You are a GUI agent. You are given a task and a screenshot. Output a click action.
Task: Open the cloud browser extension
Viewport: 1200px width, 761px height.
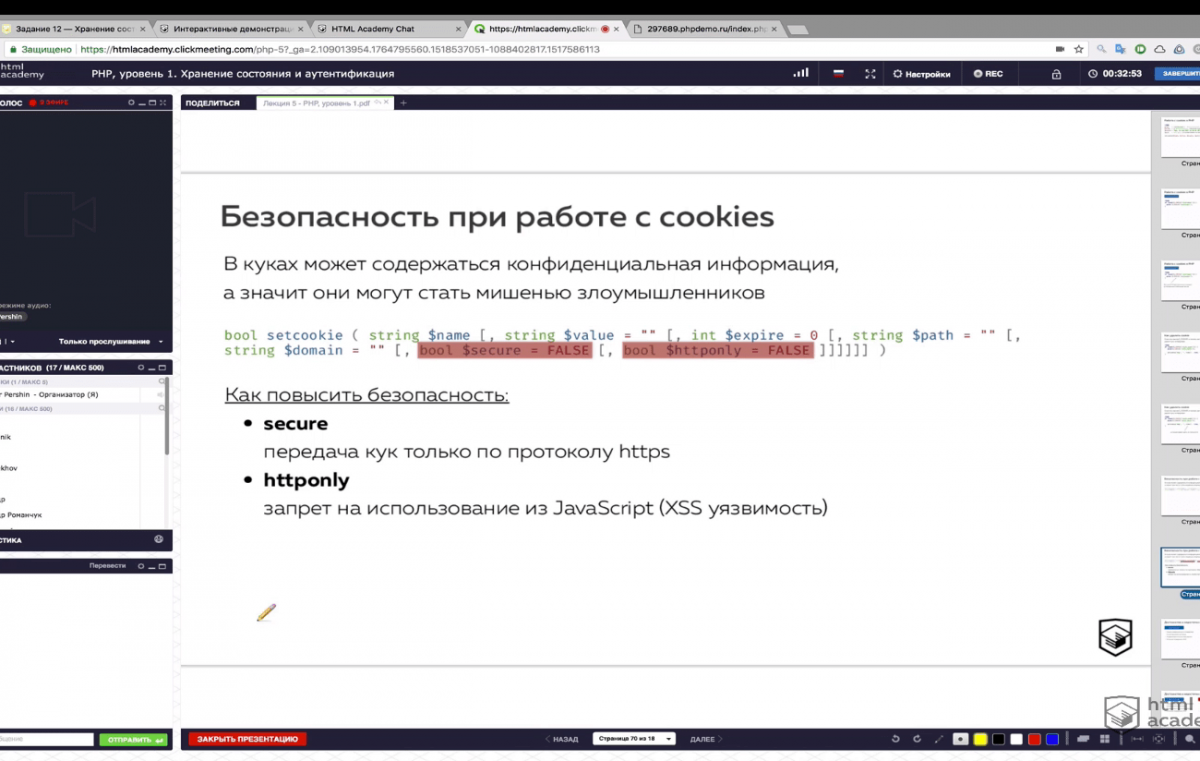[x=1160, y=49]
